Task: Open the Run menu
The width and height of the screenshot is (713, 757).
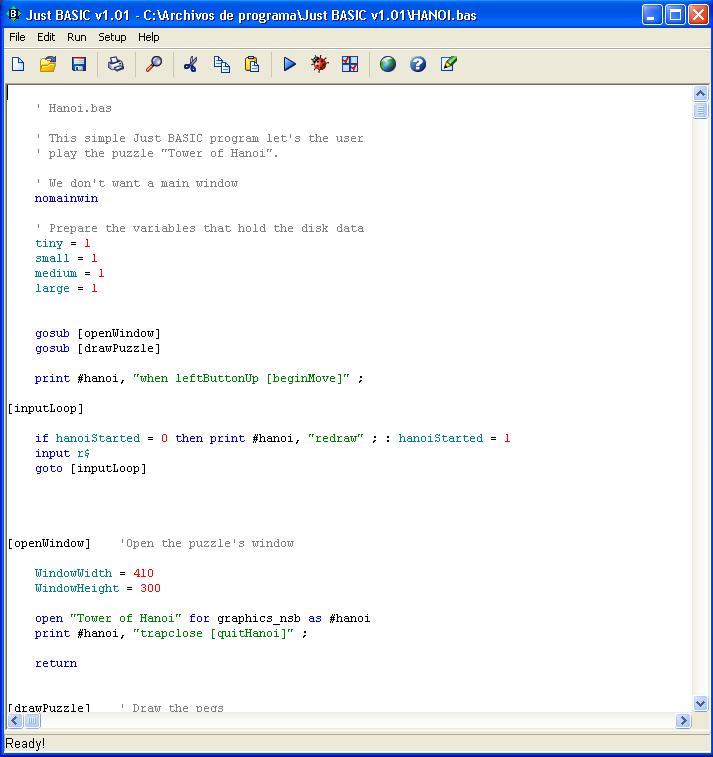Action: 77,37
